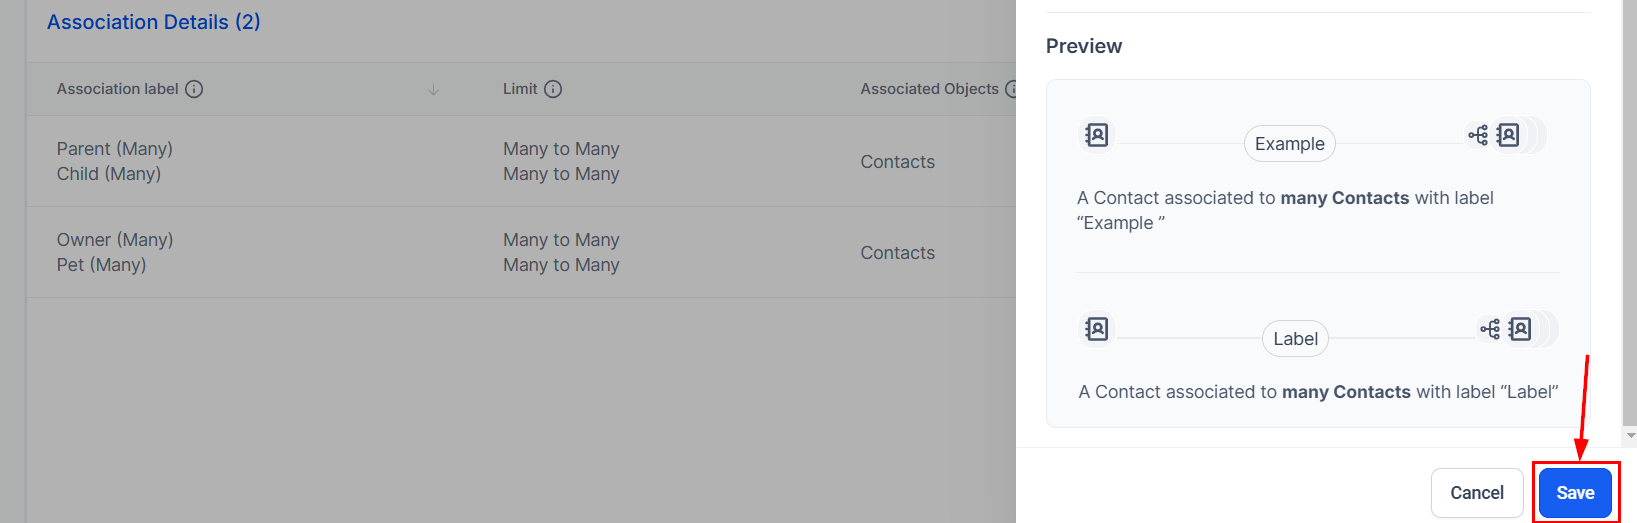Click the Example label pill in preview
This screenshot has width=1637, height=523.
click(x=1289, y=144)
